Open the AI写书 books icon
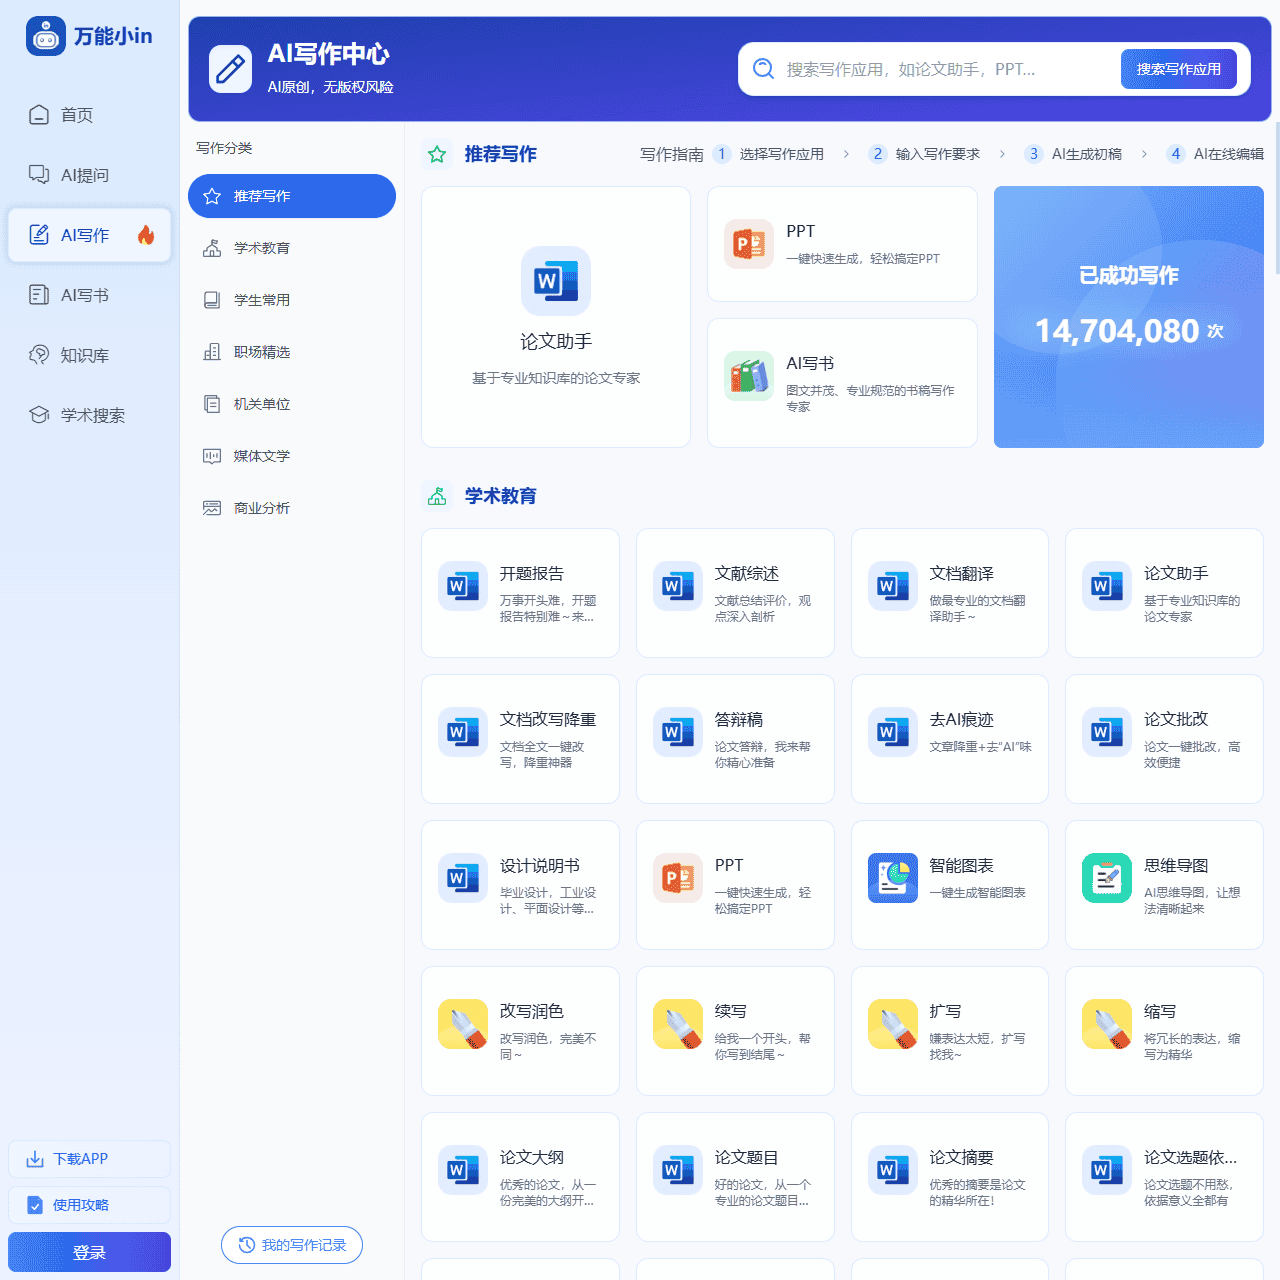Image resolution: width=1280 pixels, height=1280 pixels. pyautogui.click(x=749, y=376)
